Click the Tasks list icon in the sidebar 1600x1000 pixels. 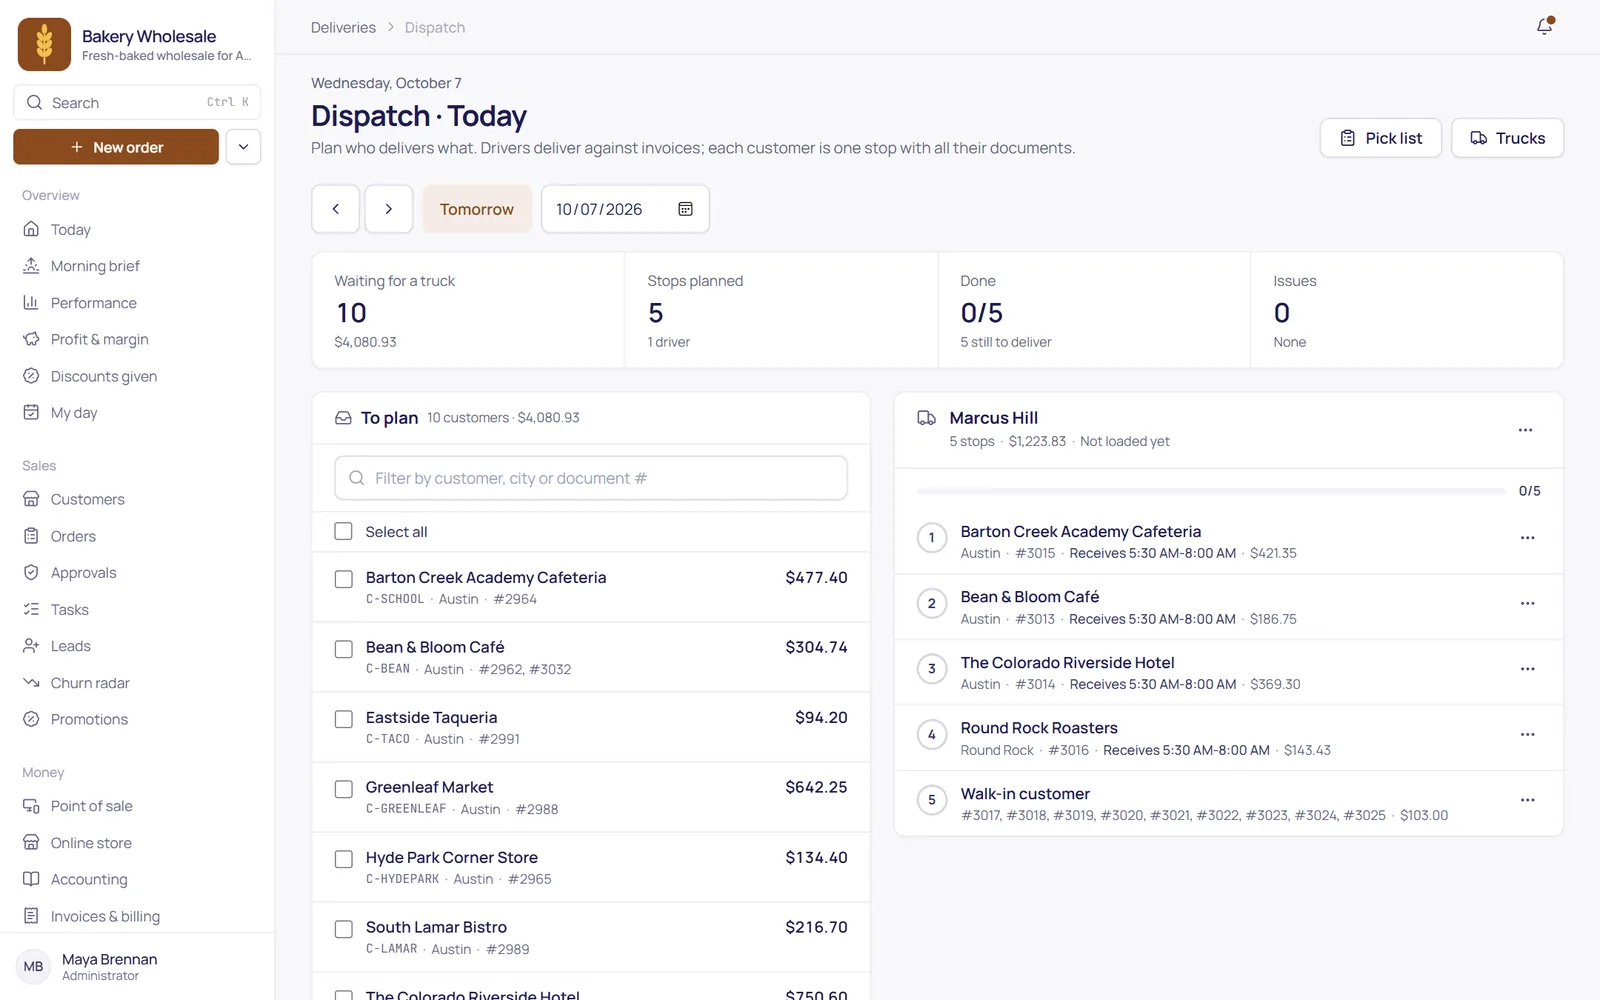coord(31,609)
